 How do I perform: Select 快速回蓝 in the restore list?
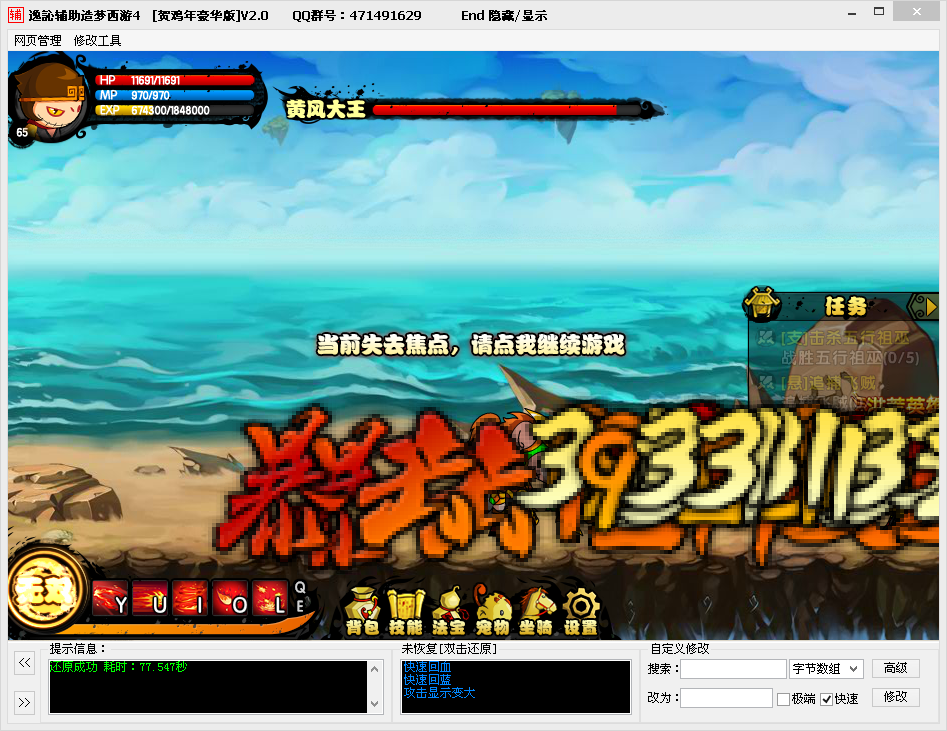coord(428,680)
